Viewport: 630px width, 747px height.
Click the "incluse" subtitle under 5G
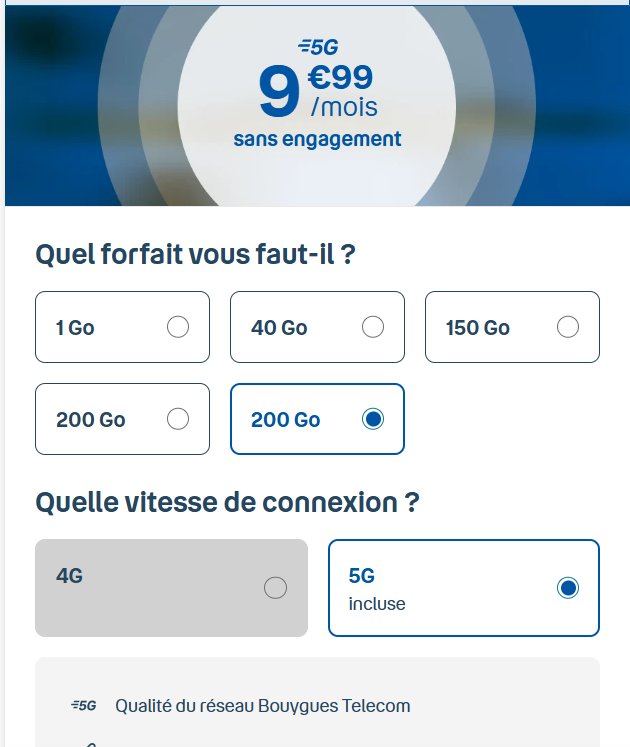tap(377, 604)
